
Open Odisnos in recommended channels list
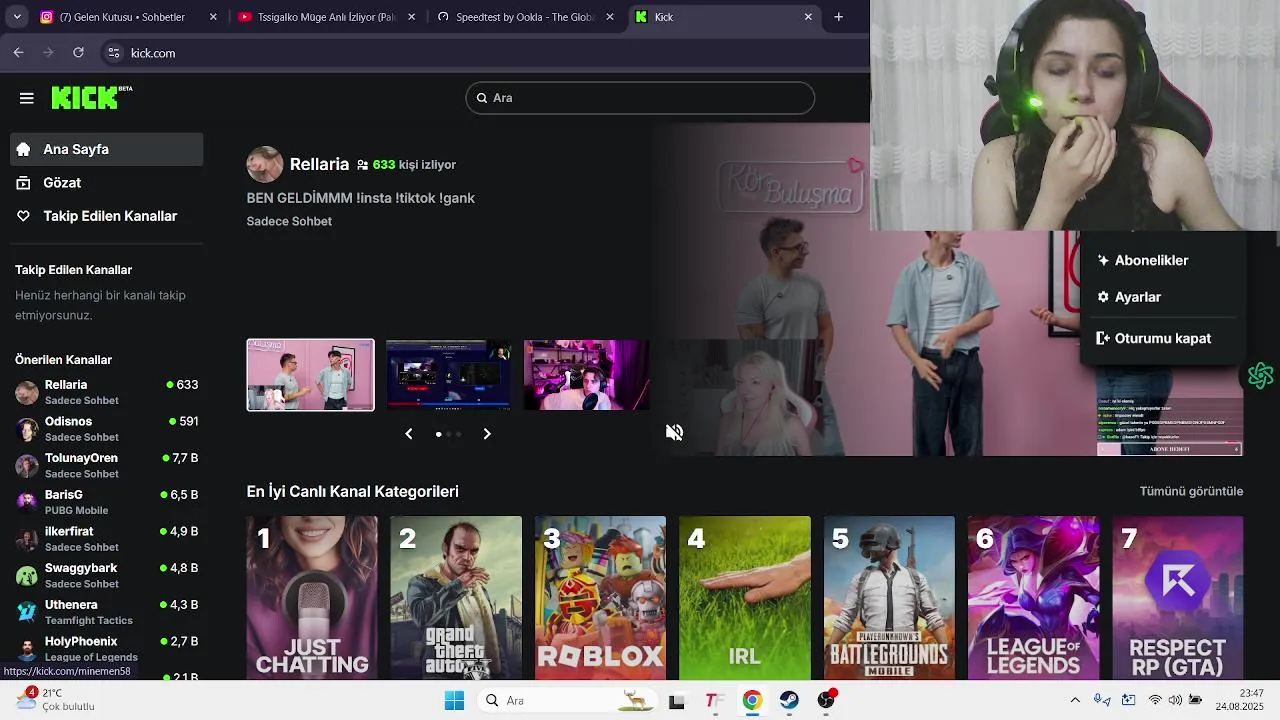tap(106, 429)
